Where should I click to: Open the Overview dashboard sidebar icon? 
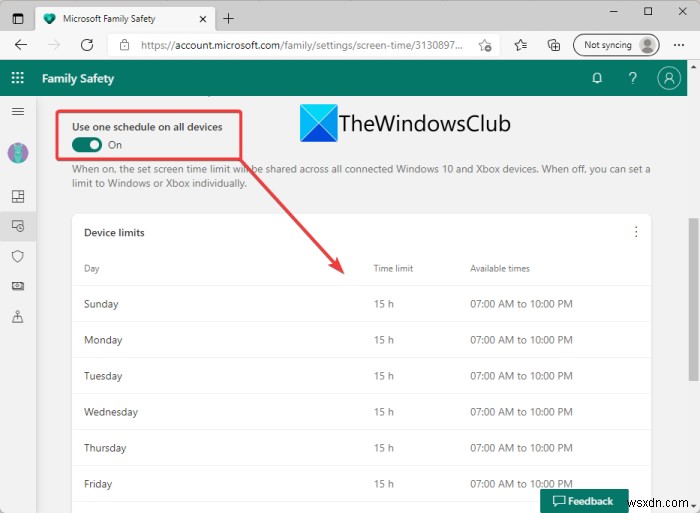pos(18,196)
